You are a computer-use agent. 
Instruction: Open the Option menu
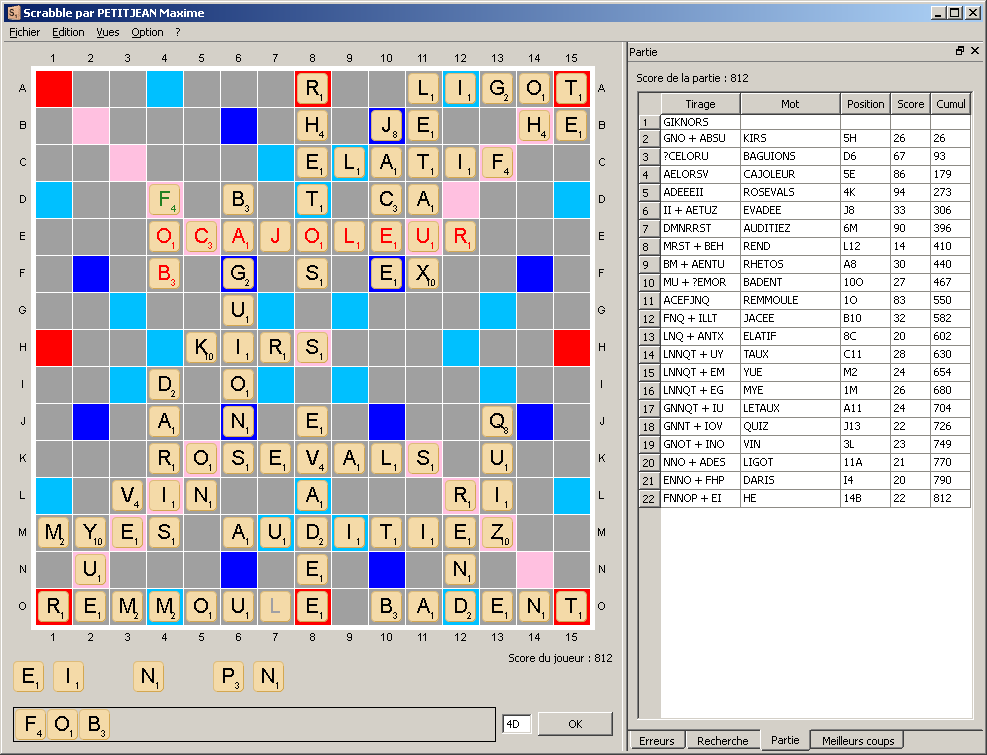(x=147, y=32)
